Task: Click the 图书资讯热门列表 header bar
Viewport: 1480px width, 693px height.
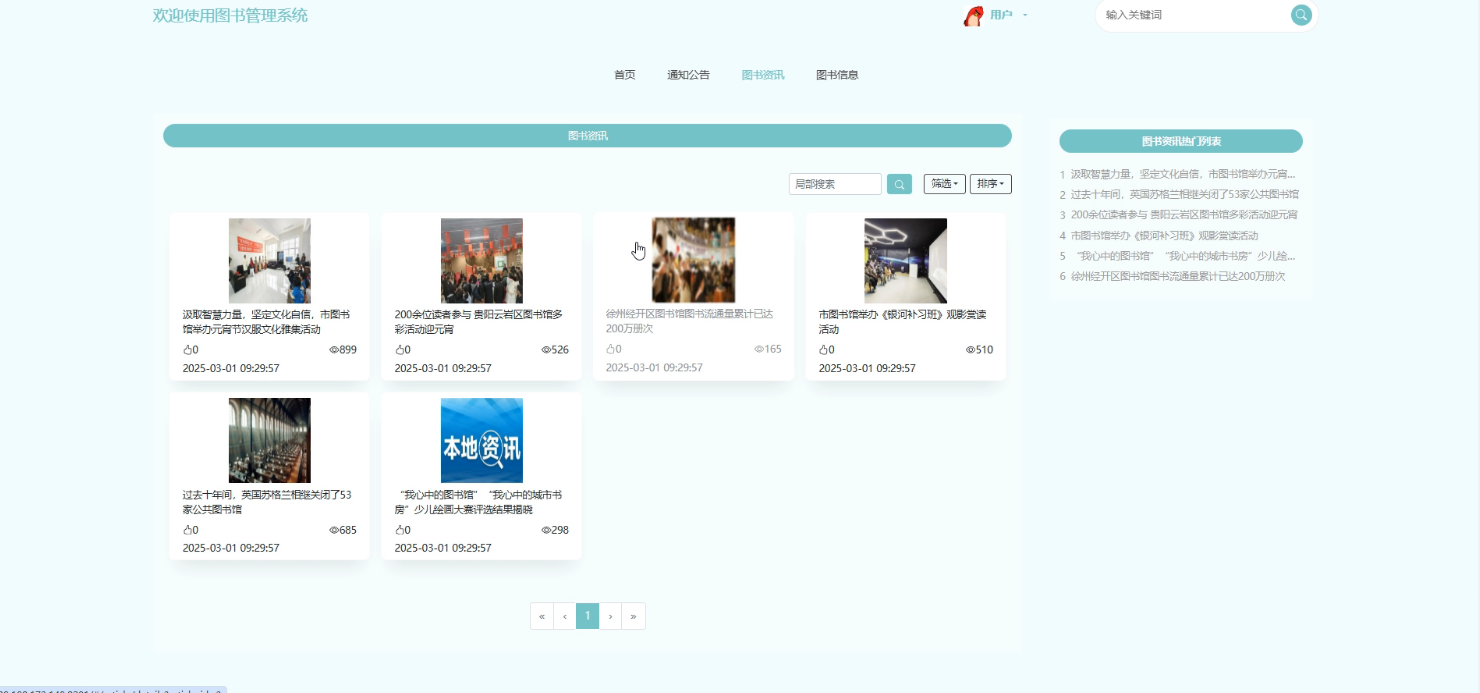Action: pyautogui.click(x=1181, y=141)
